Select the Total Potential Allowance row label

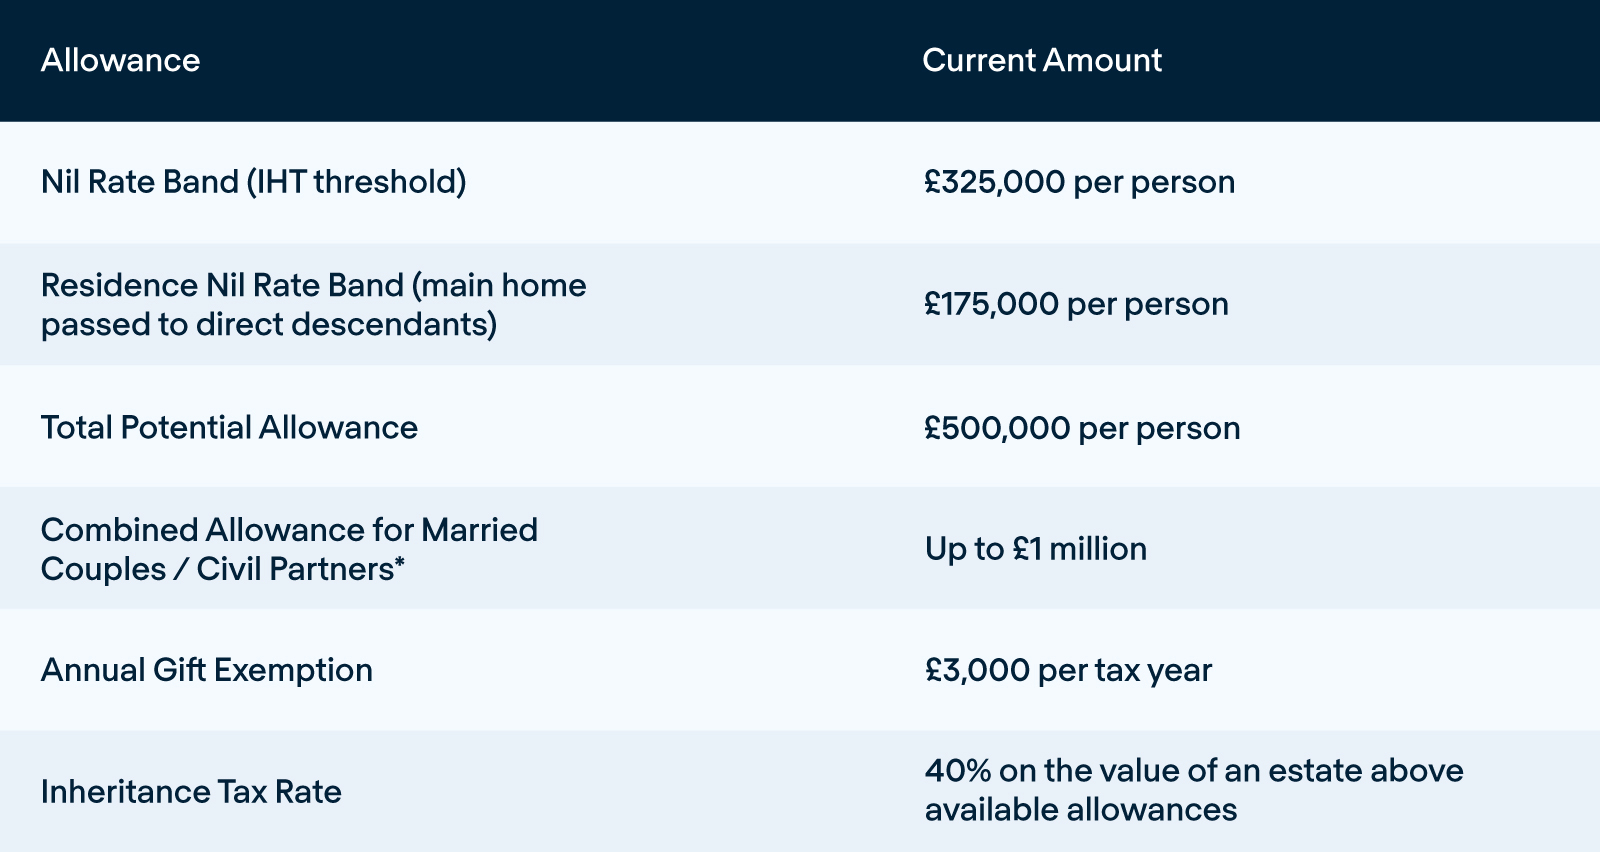(x=229, y=427)
